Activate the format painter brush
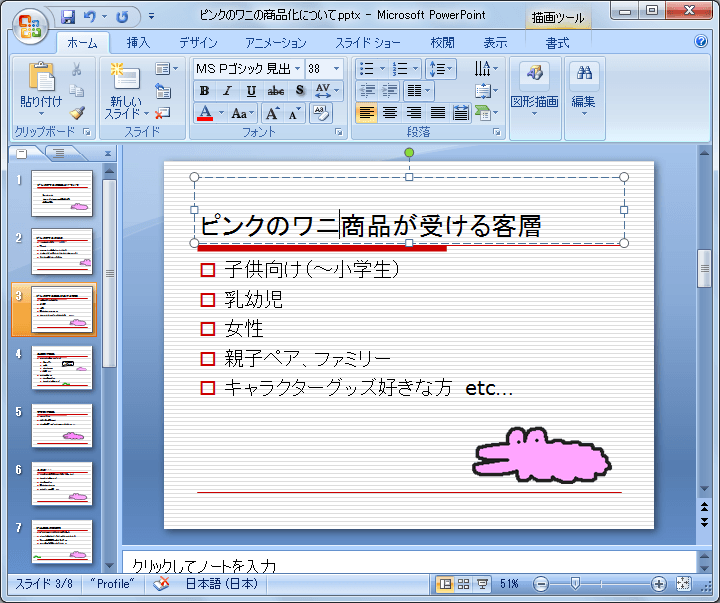The height and width of the screenshot is (603, 720). pyautogui.click(x=77, y=112)
